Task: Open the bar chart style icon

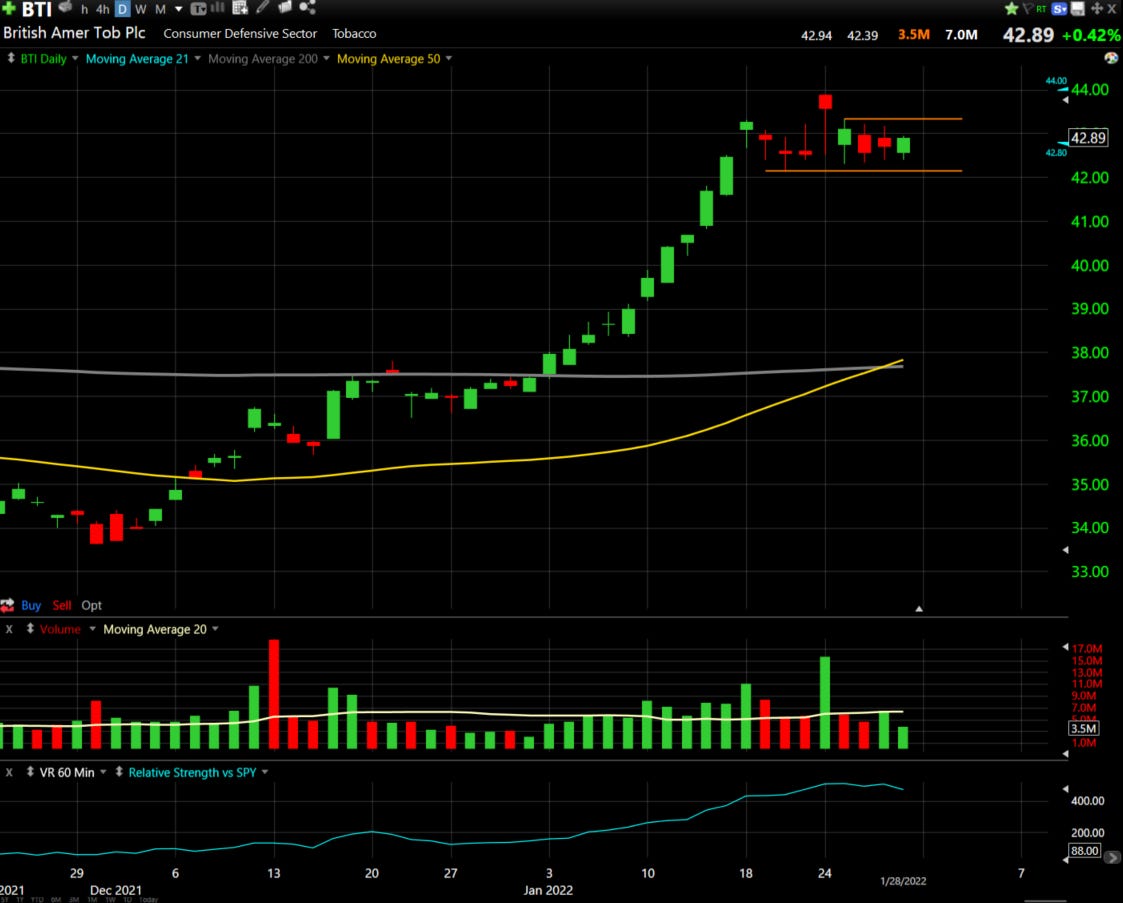Action: pyautogui.click(x=218, y=8)
